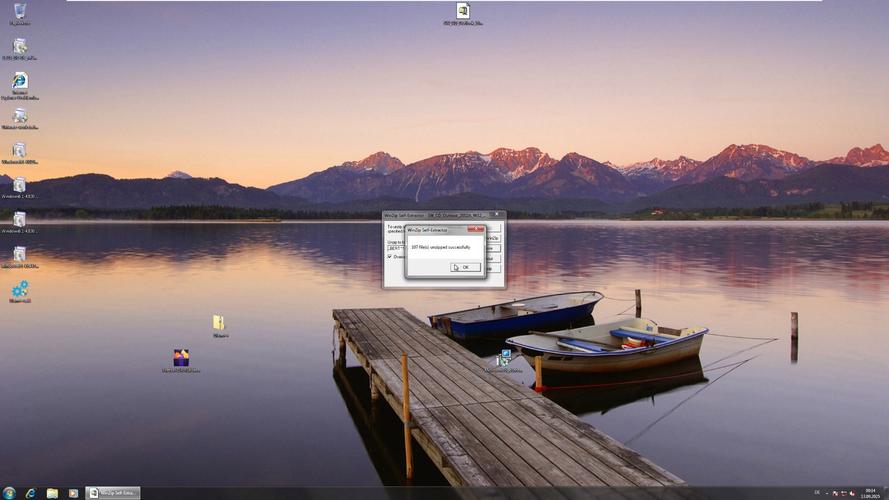Show hidden tray icons arrow

[x=827, y=493]
